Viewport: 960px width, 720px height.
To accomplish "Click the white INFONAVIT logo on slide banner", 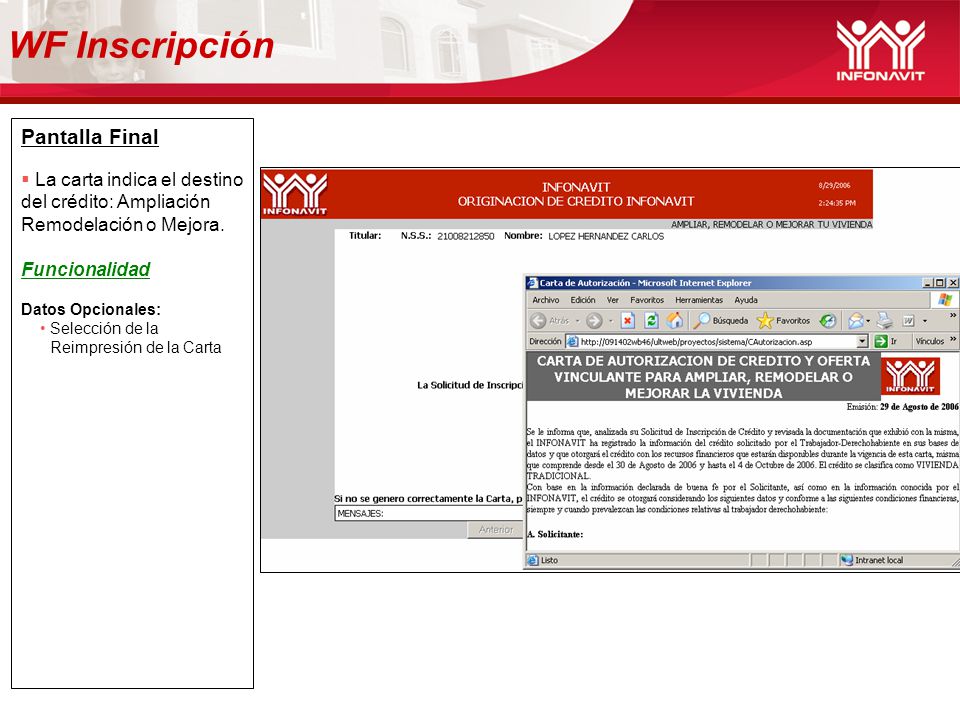I will pyautogui.click(x=880, y=51).
